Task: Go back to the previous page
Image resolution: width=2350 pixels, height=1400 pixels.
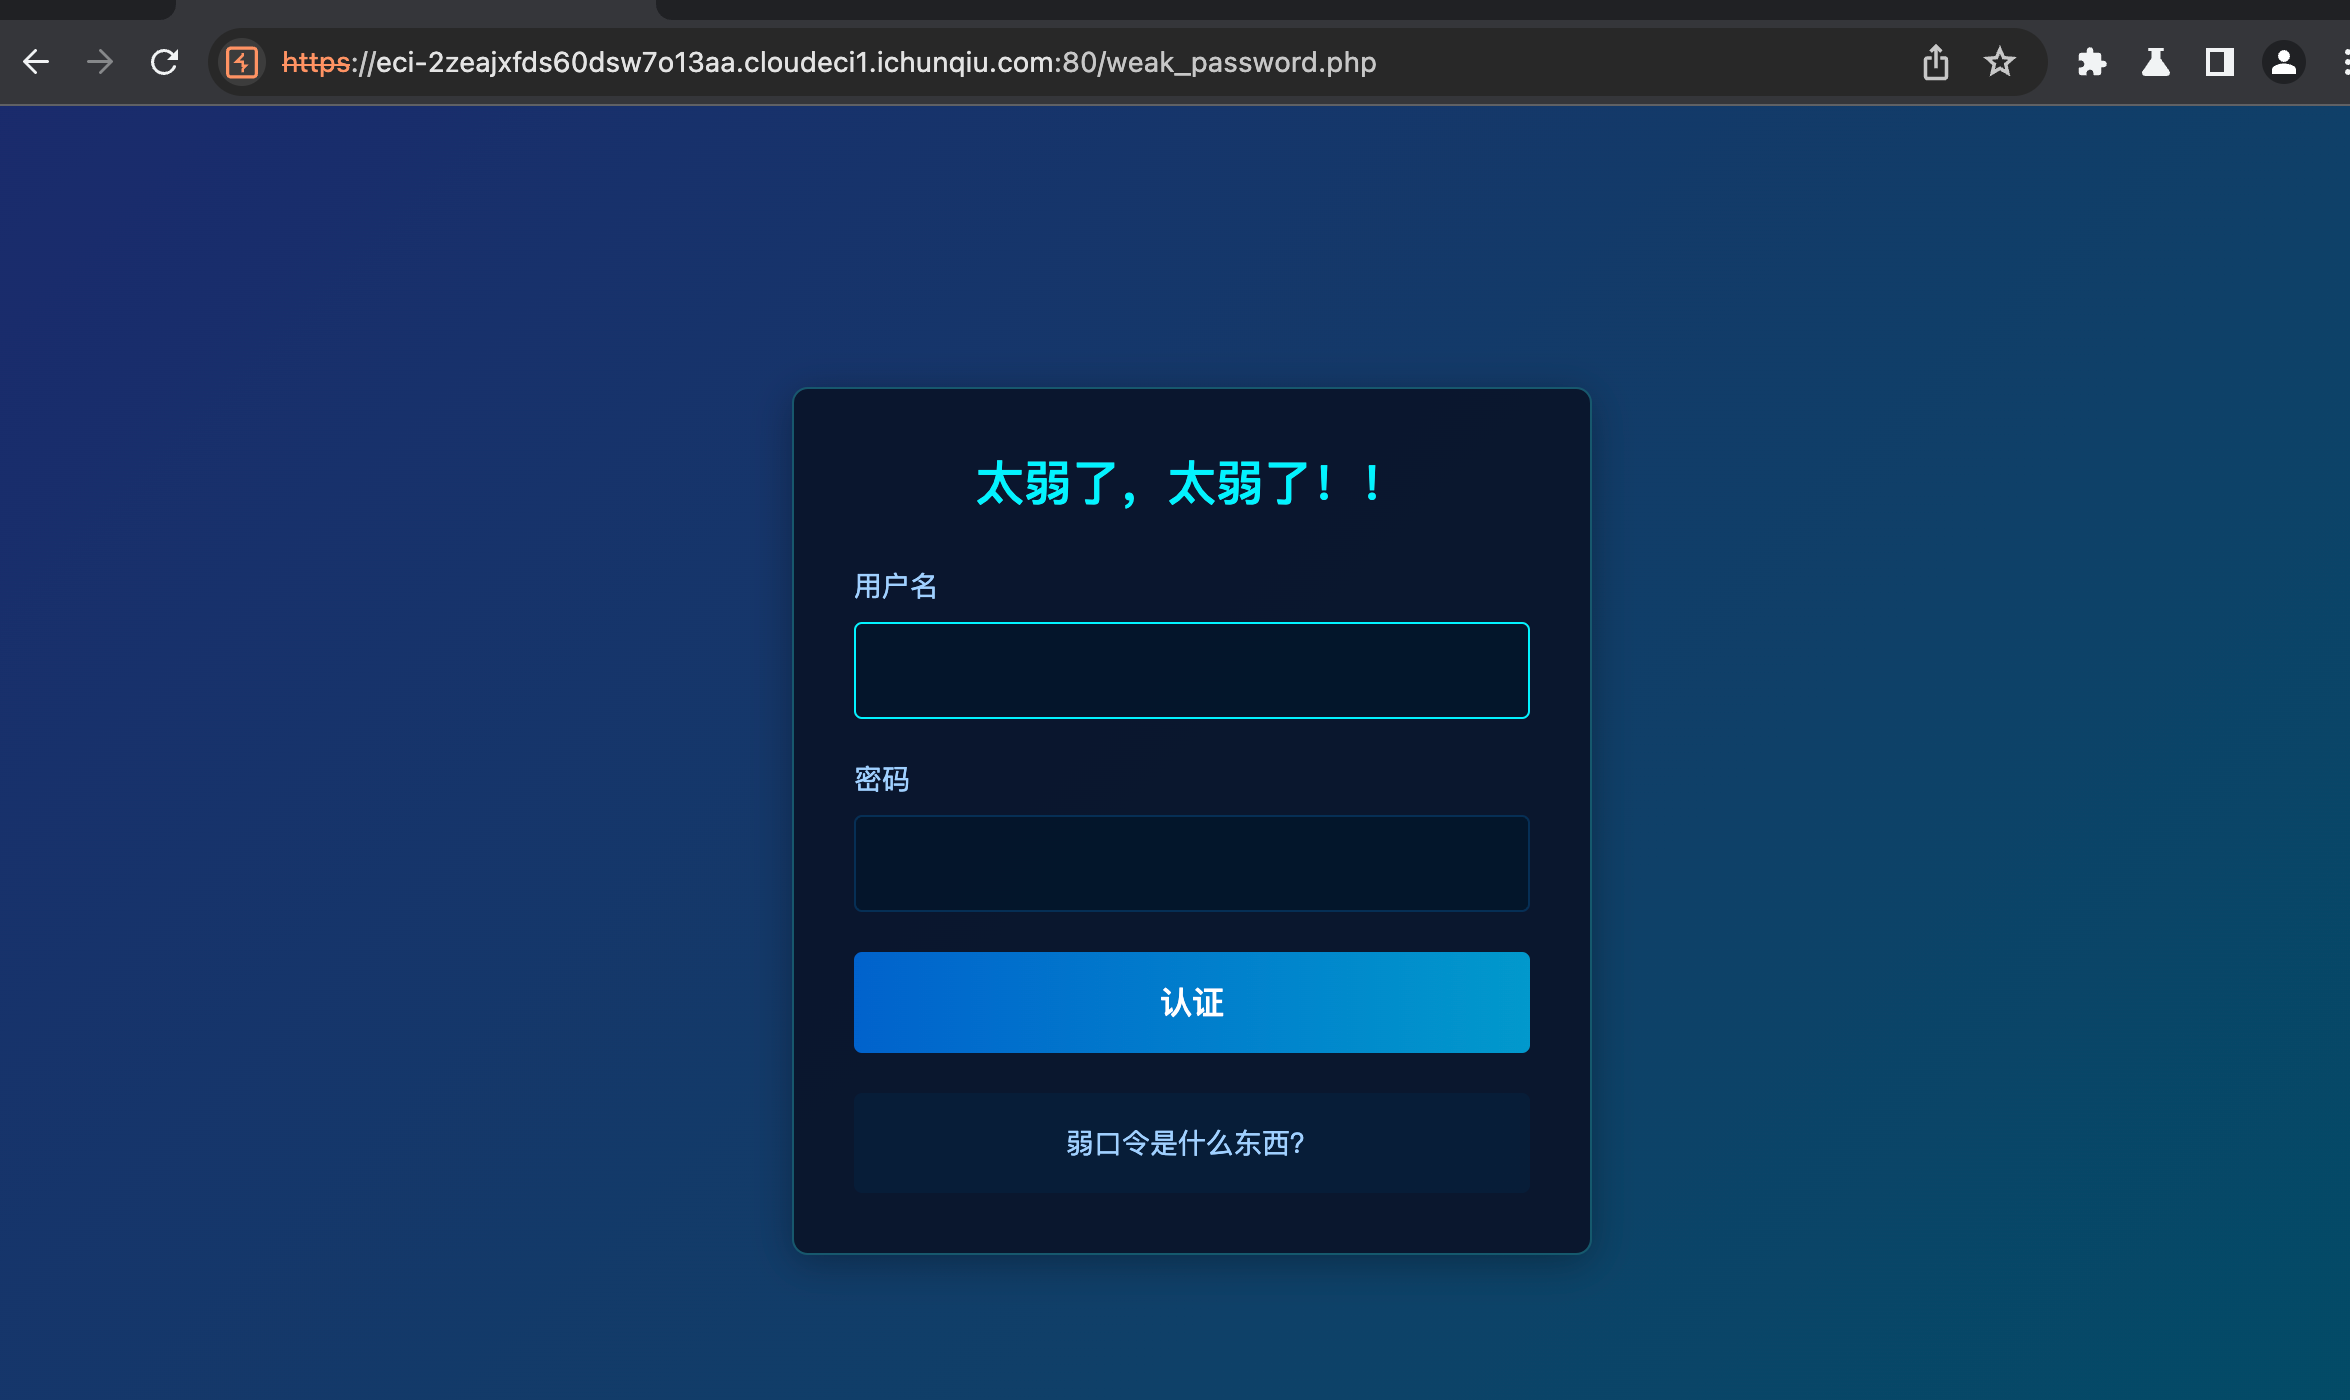Action: 36,62
